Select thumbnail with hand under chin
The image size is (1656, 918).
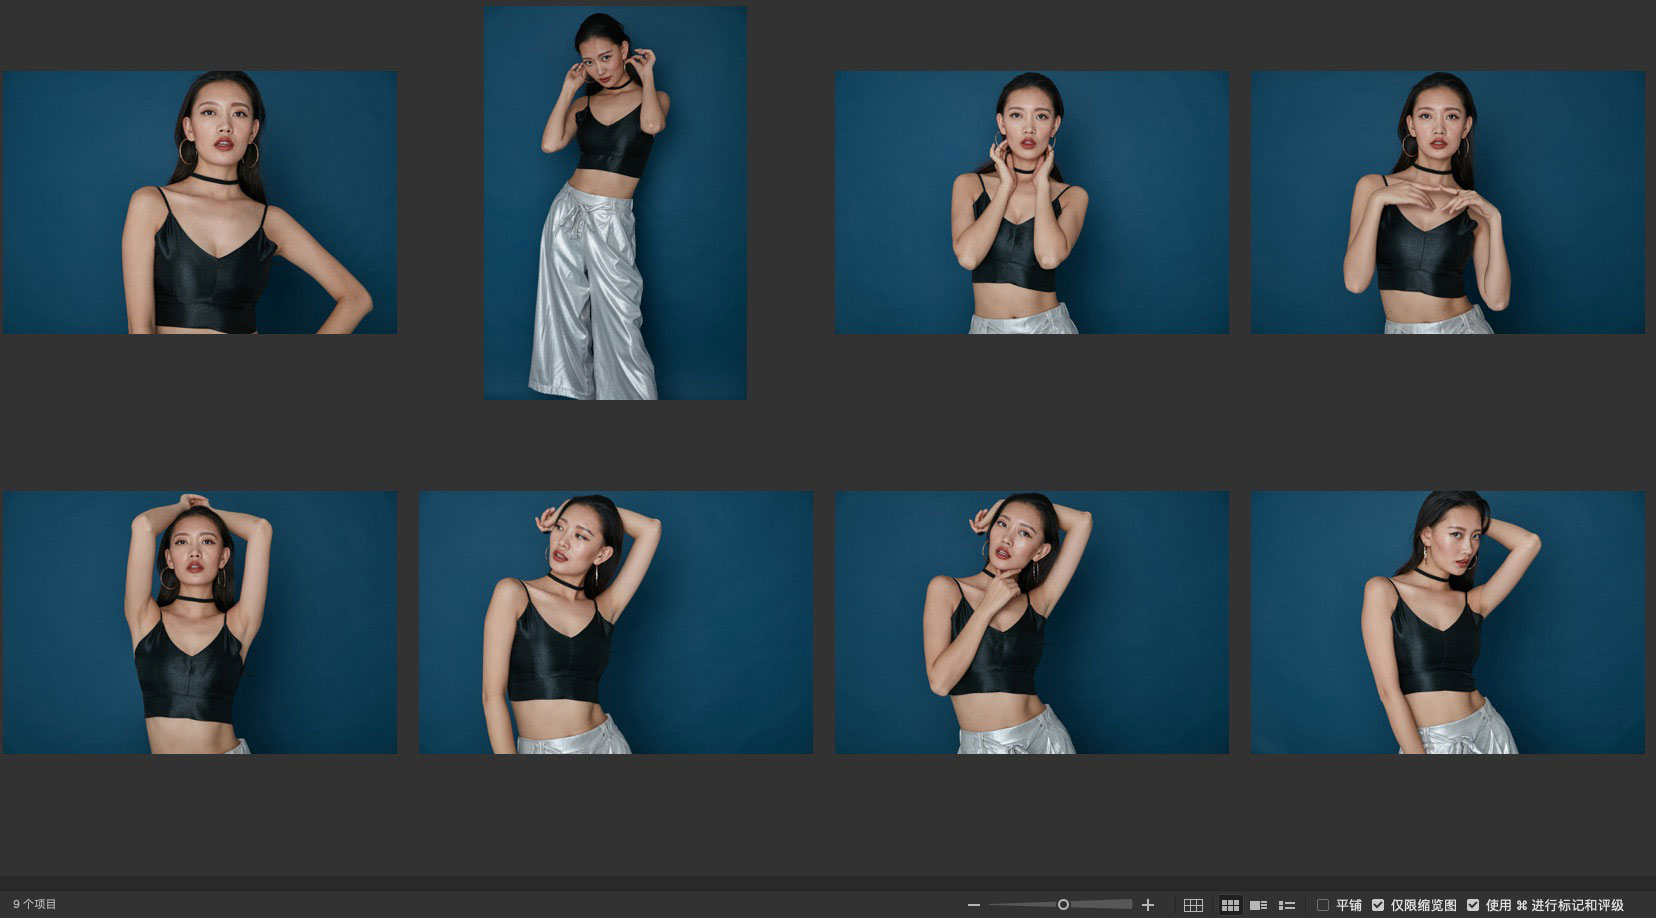[x=1032, y=622]
